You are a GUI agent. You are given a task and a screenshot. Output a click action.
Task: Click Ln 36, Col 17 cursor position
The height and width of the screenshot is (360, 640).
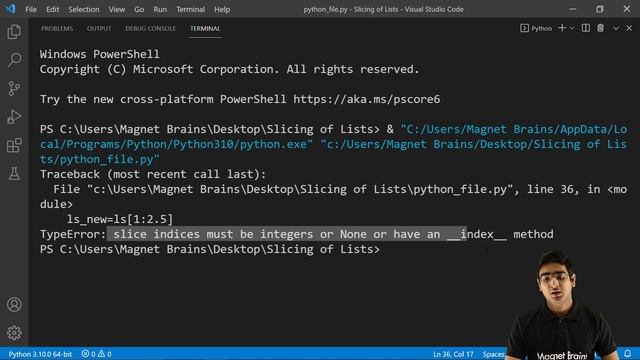[453, 354]
